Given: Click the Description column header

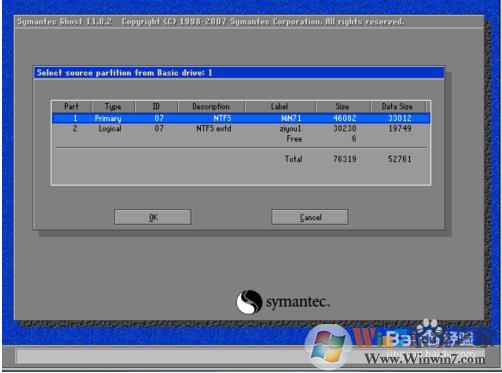Looking at the screenshot, I should pyautogui.click(x=211, y=107).
